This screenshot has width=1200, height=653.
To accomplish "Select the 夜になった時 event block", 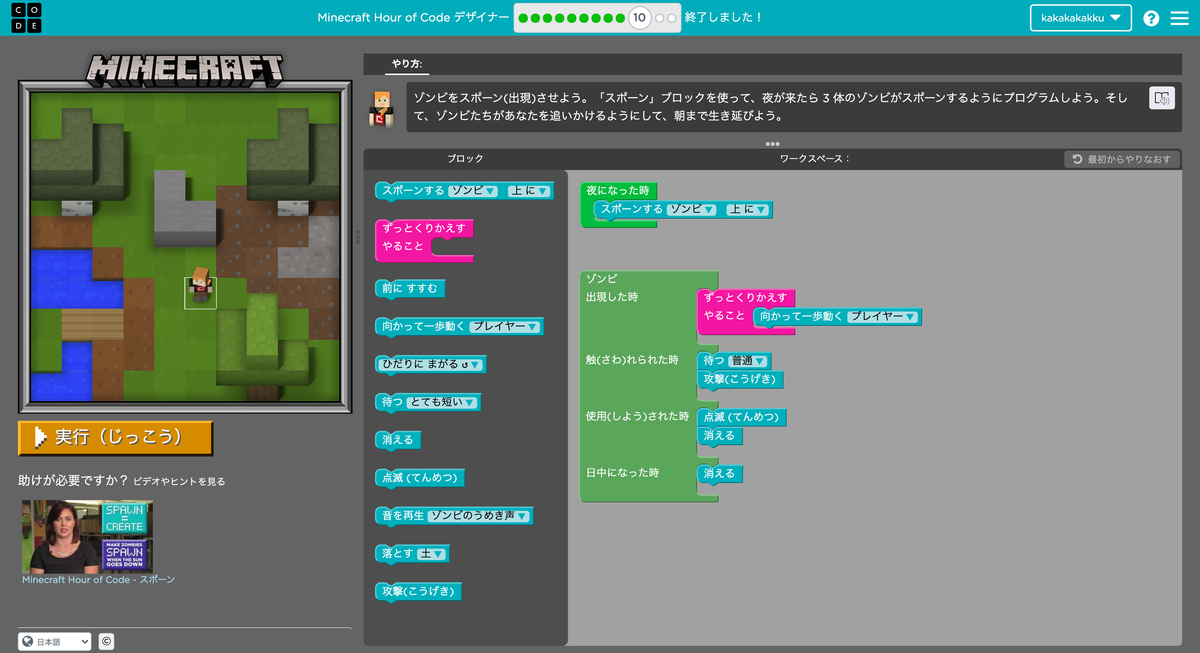I will [x=617, y=190].
